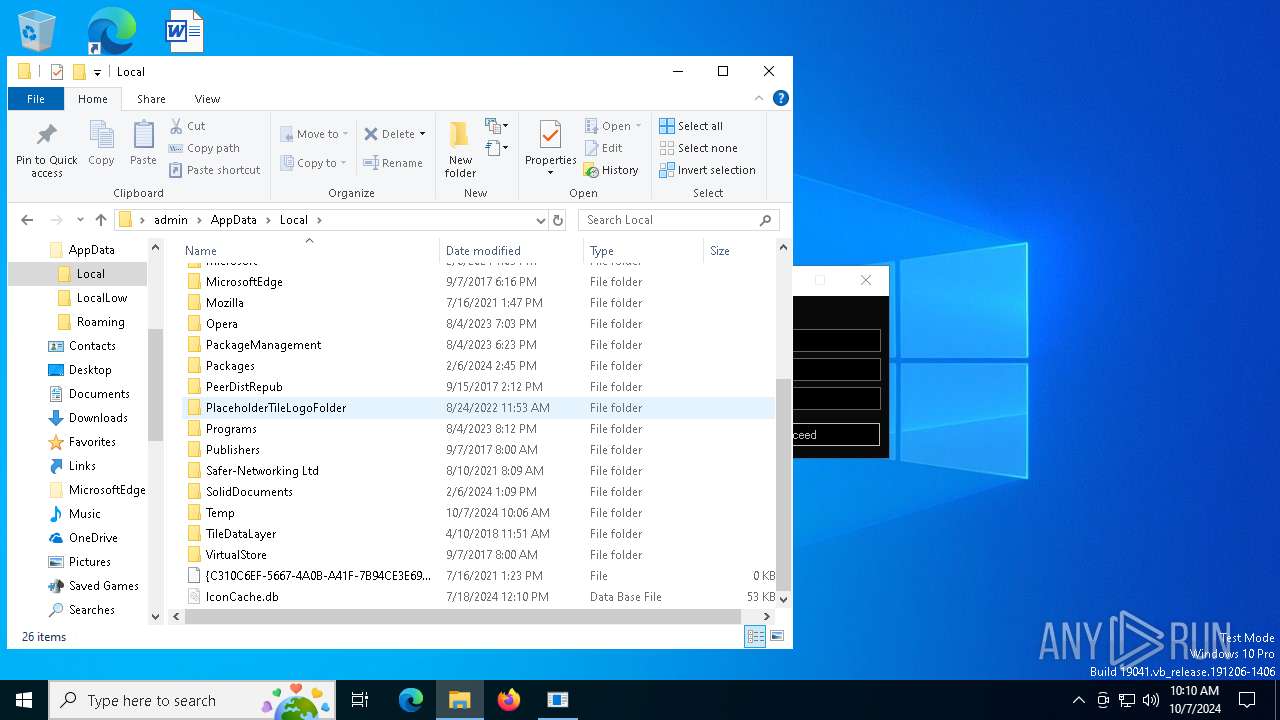This screenshot has width=1280, height=720.
Task: Select Downloads in the navigation pane
Action: tap(98, 418)
